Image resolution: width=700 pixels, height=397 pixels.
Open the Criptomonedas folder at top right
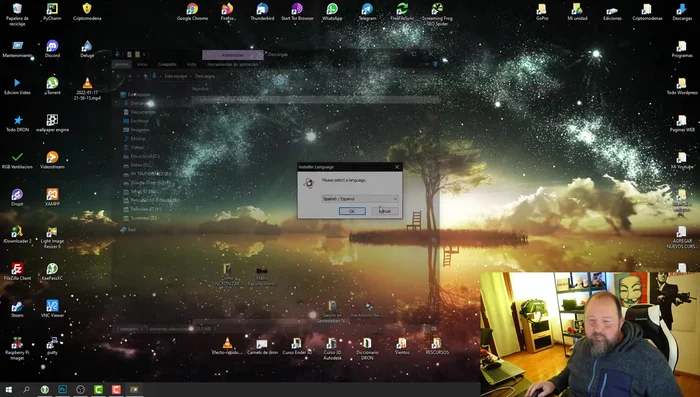coord(647,12)
